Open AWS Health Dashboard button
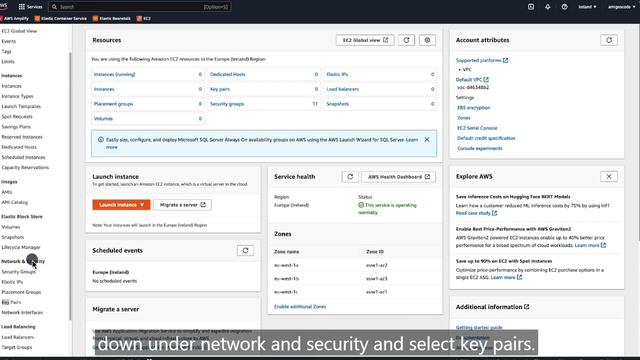 tap(398, 177)
